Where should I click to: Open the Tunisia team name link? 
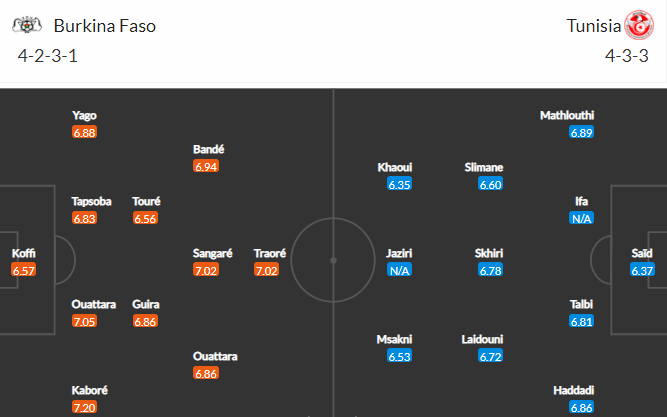coord(593,26)
